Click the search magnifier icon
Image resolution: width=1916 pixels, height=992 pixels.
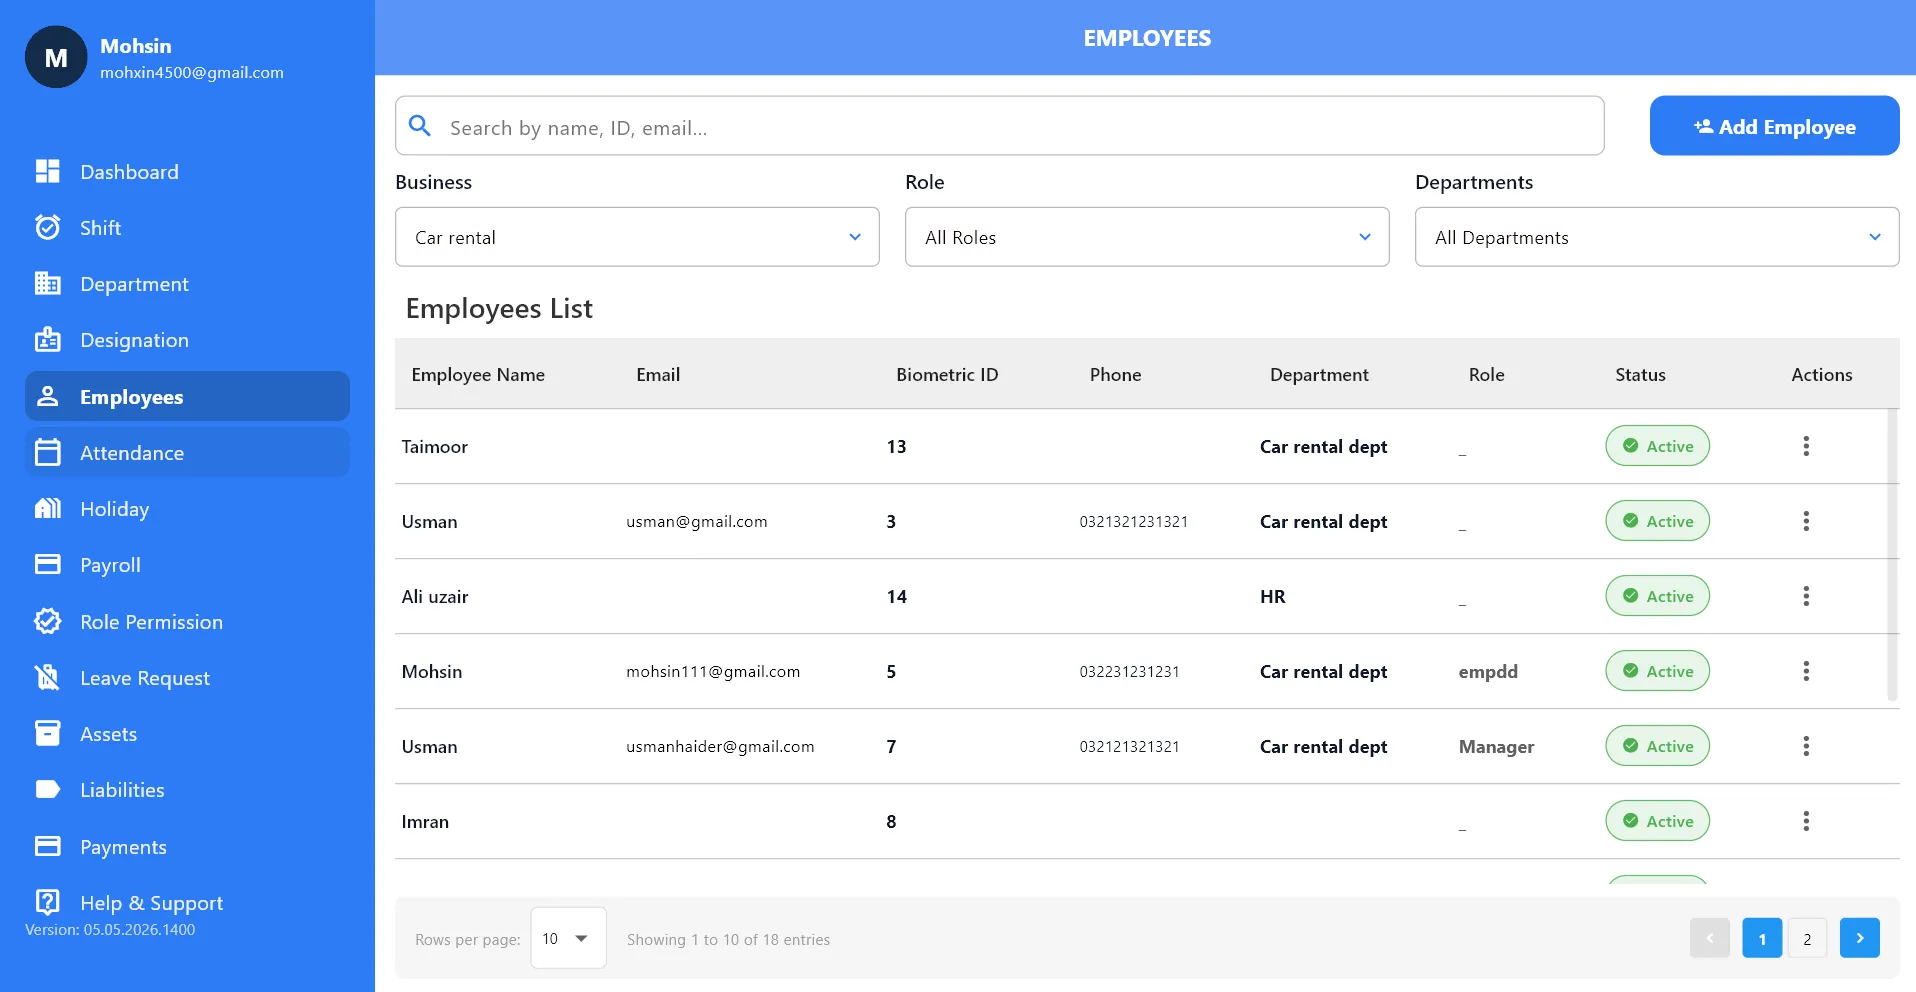[420, 126]
